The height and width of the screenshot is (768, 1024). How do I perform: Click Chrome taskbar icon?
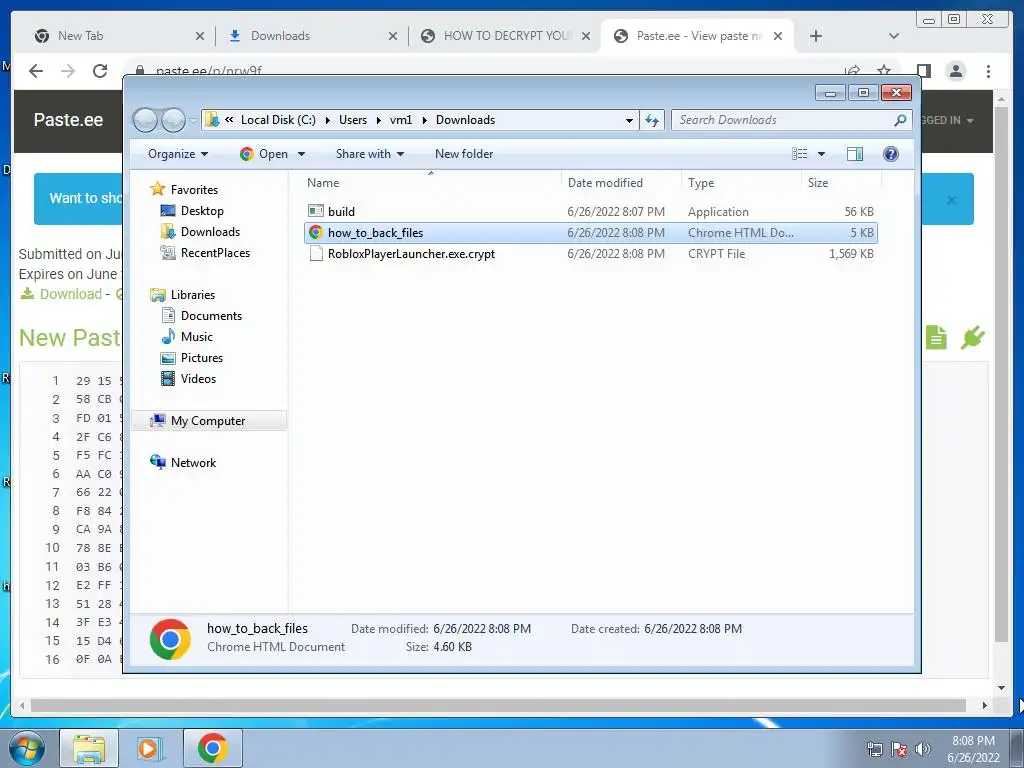coord(212,748)
